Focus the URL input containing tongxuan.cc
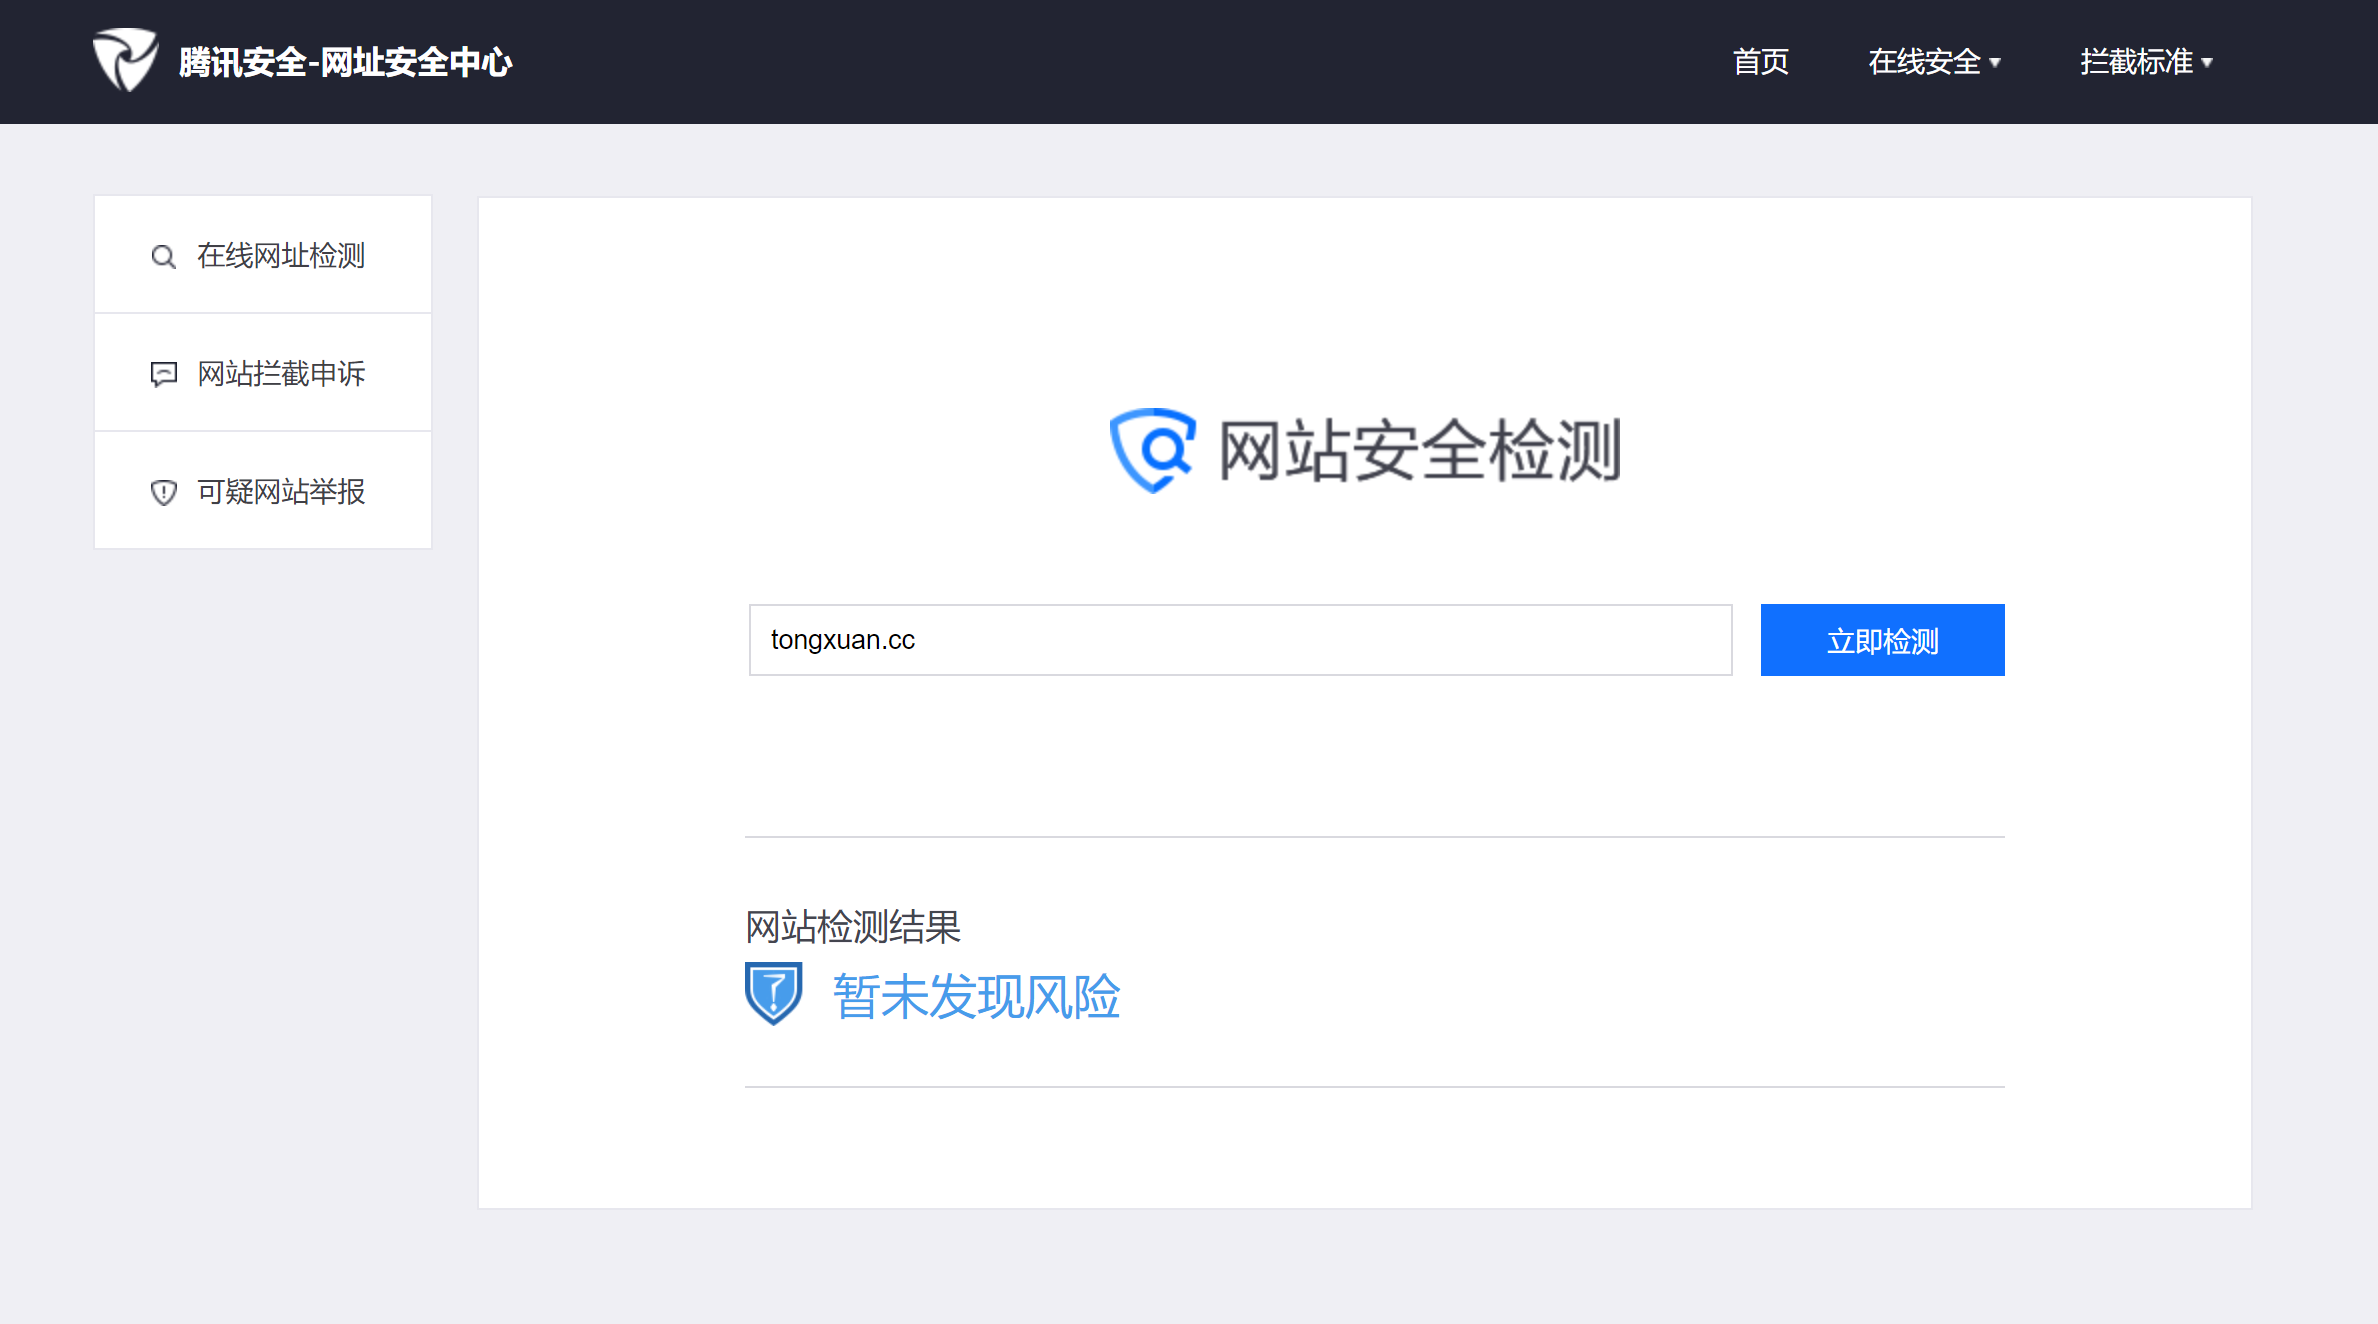Screen dimensions: 2378x1324 click(x=1240, y=640)
